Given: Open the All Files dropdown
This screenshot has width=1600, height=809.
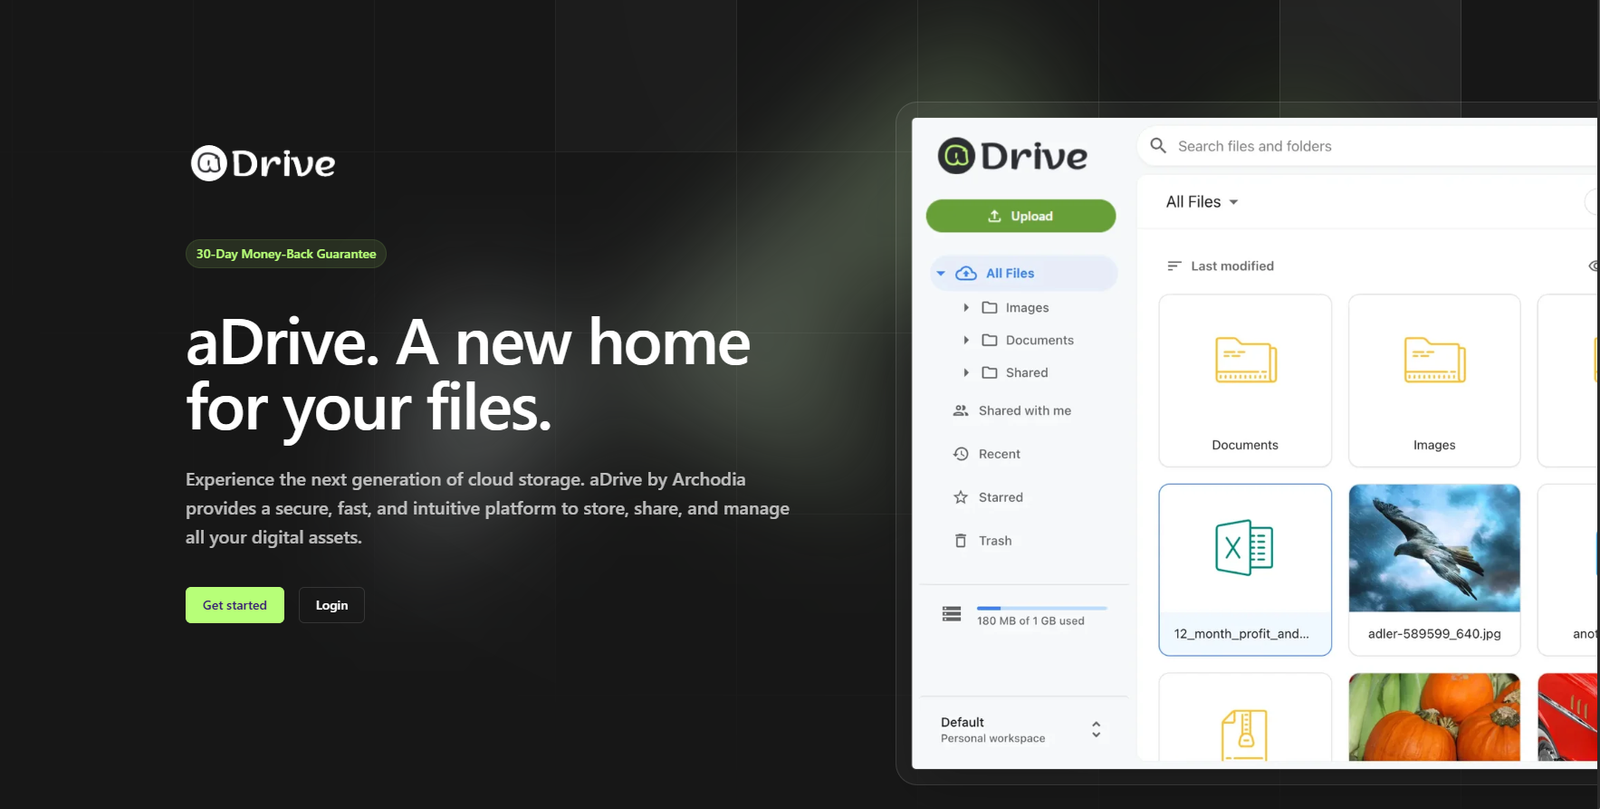Looking at the screenshot, I should click(x=1202, y=202).
